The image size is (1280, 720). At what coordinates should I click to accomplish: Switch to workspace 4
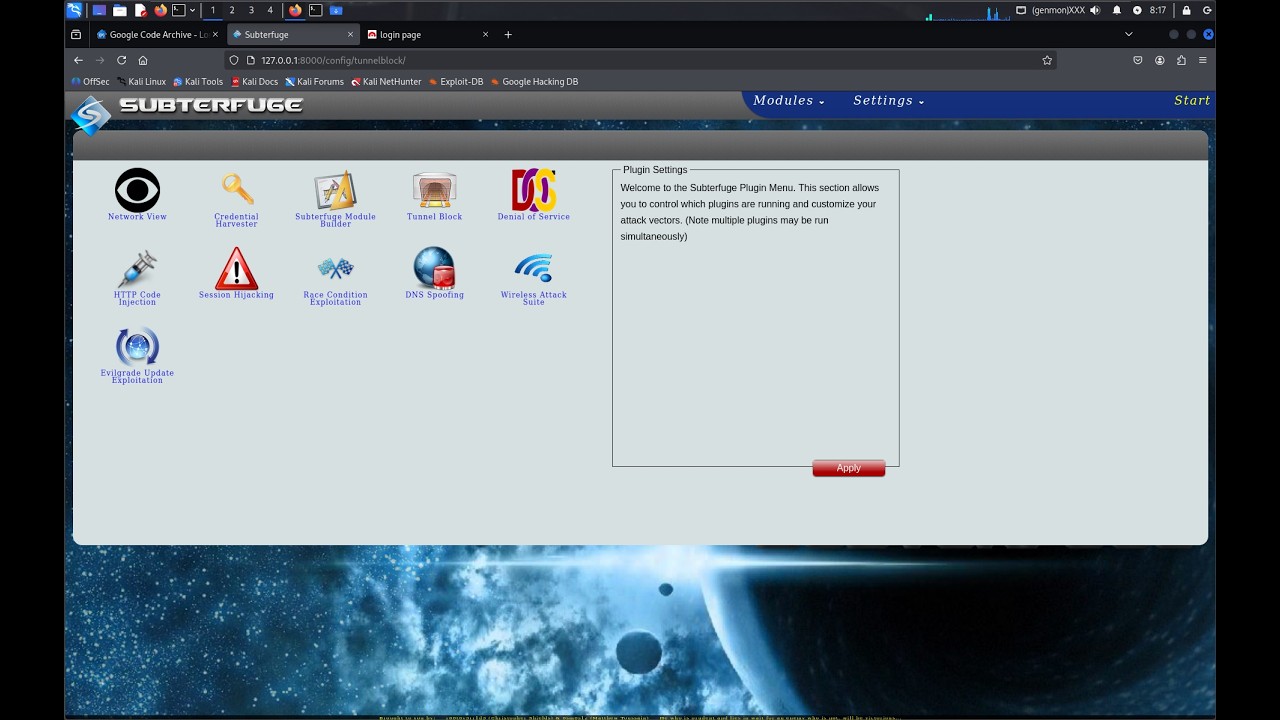(x=270, y=10)
